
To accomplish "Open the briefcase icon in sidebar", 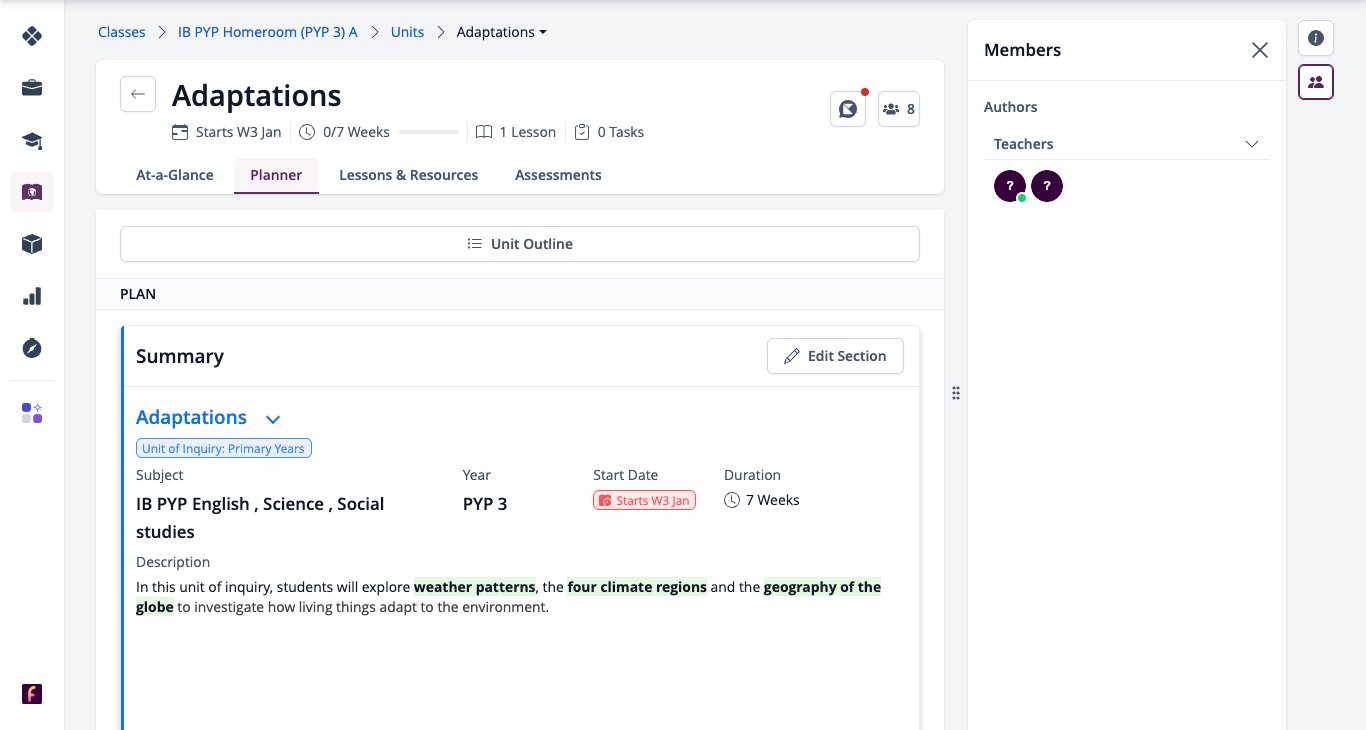I will click(x=32, y=88).
